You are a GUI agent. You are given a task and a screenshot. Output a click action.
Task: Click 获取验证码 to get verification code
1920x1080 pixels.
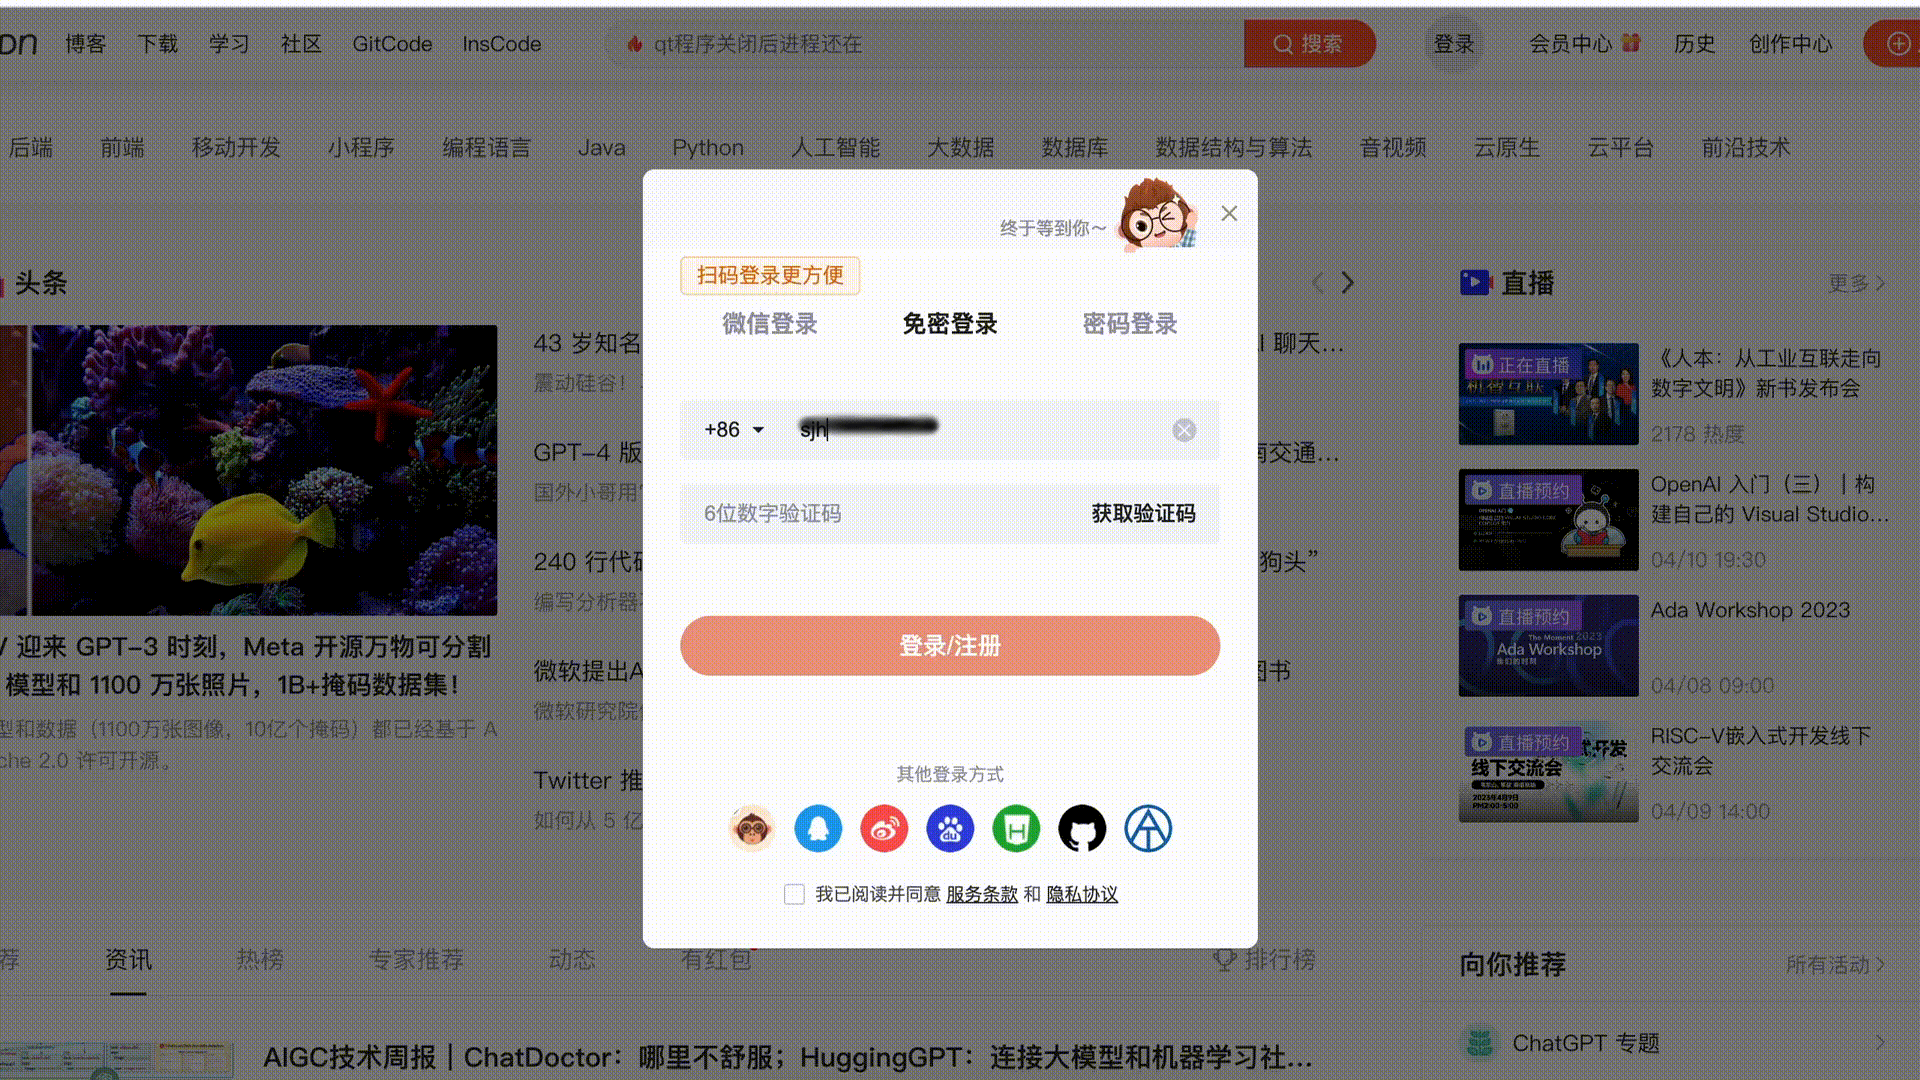tap(1143, 513)
